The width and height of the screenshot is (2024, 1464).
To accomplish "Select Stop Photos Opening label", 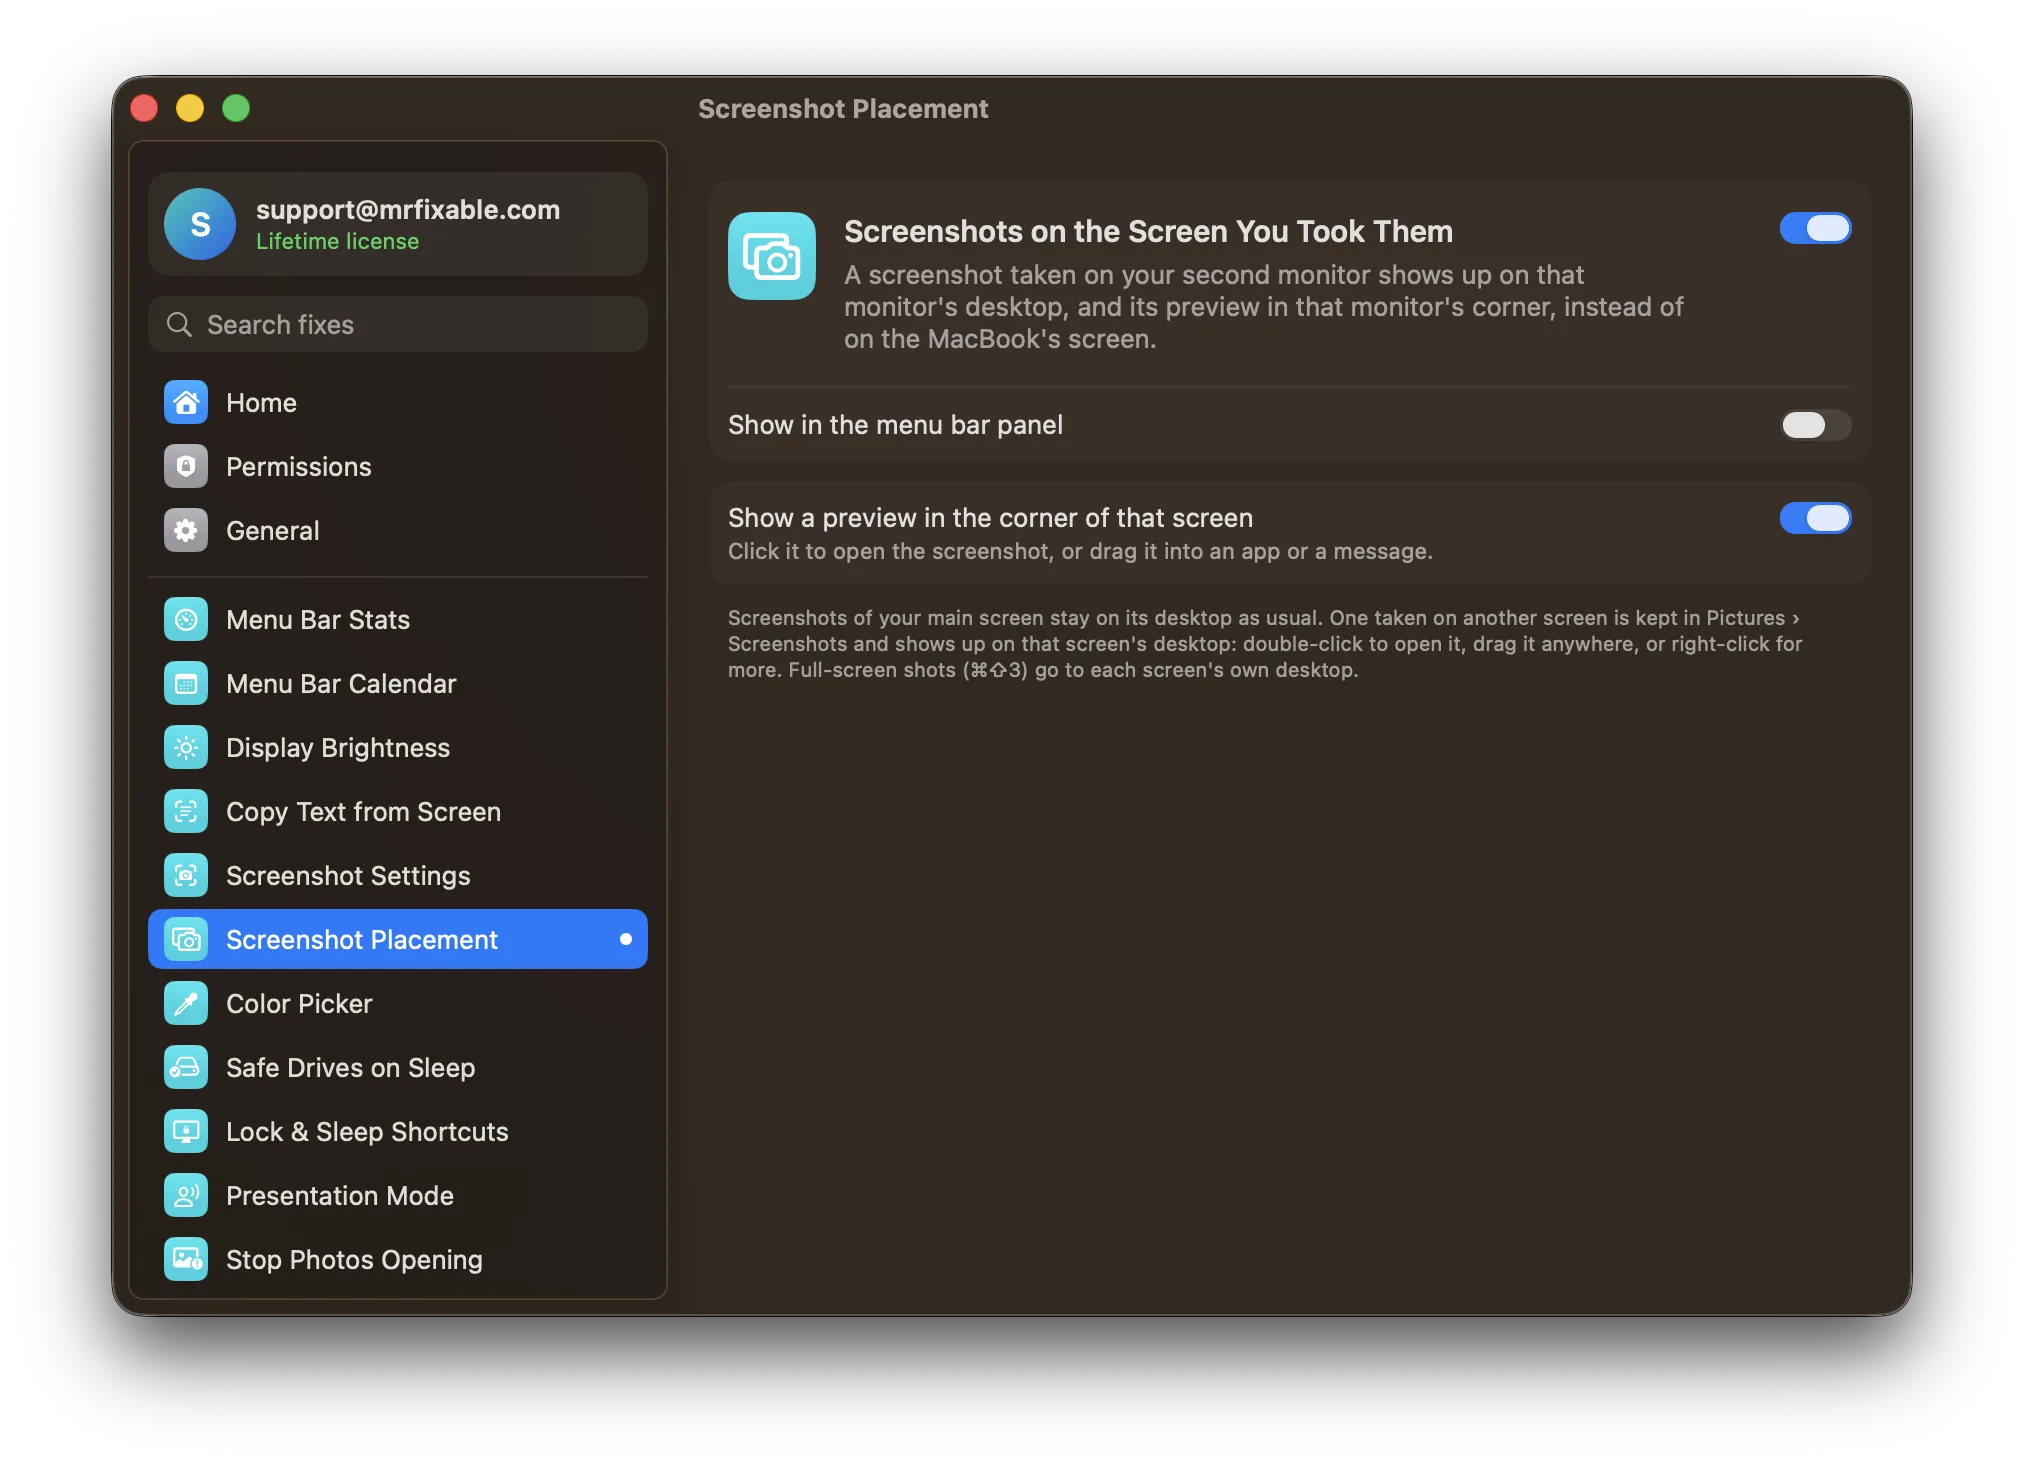I will click(x=354, y=1260).
